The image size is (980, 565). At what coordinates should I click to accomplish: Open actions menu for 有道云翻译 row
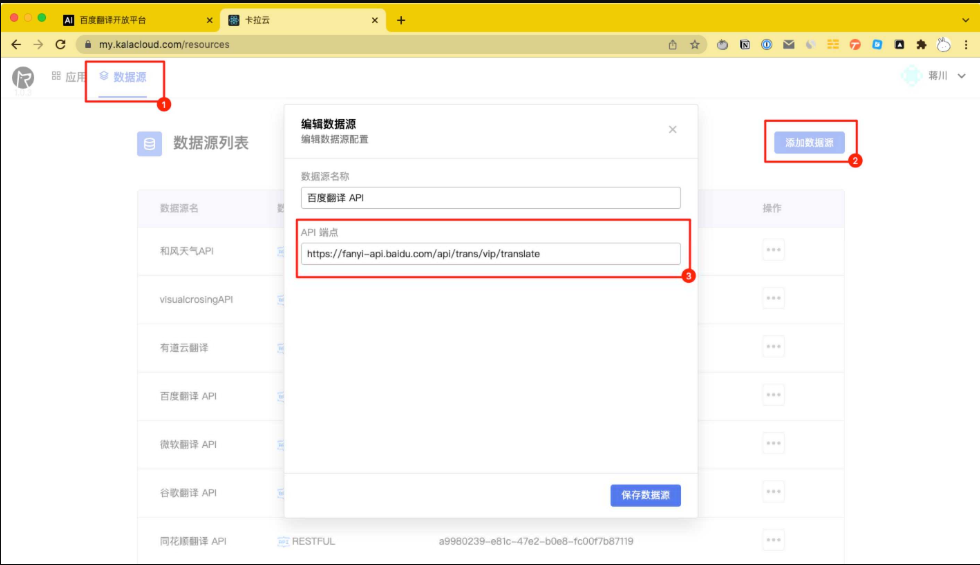coord(773,346)
